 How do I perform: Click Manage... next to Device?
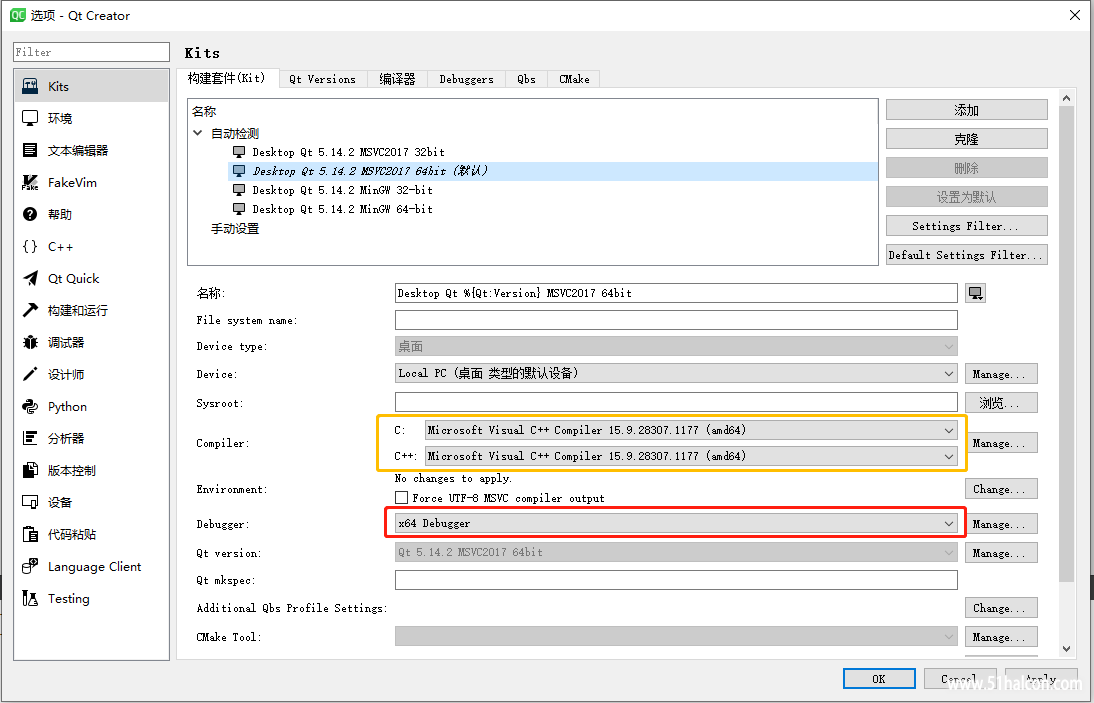pos(1001,374)
